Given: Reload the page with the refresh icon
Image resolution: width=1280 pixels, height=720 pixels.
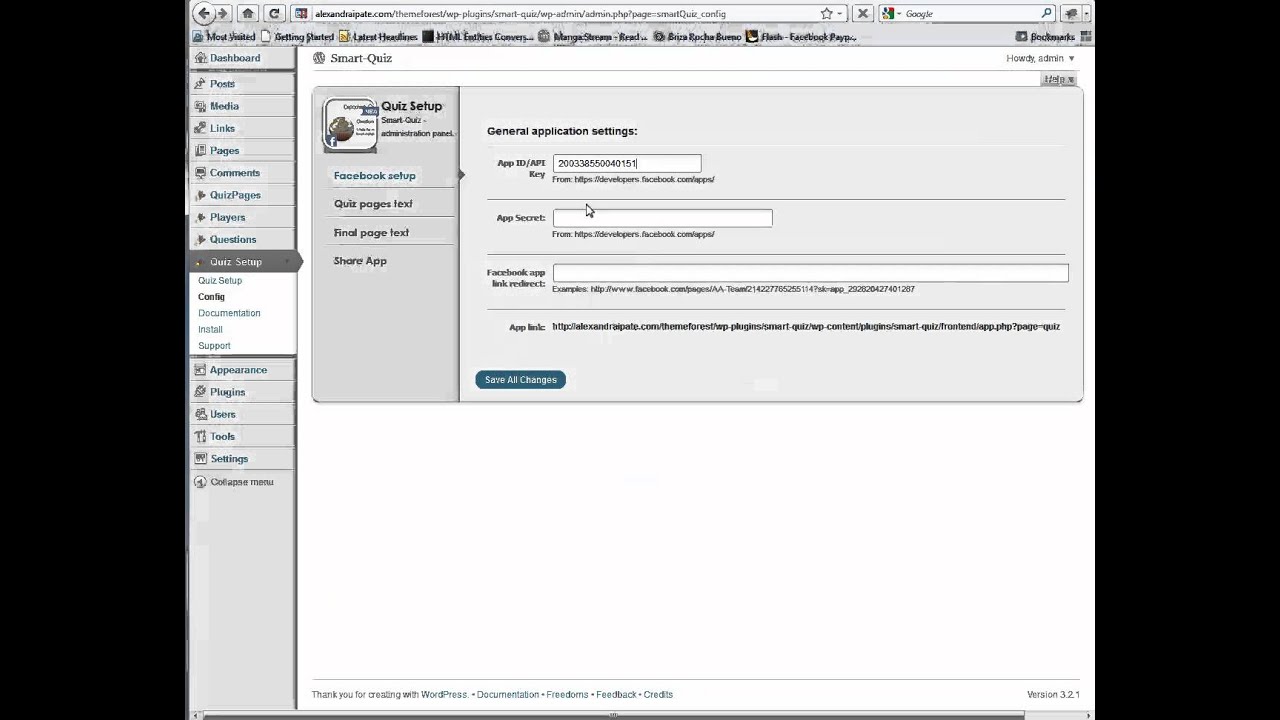Looking at the screenshot, I should [x=274, y=13].
